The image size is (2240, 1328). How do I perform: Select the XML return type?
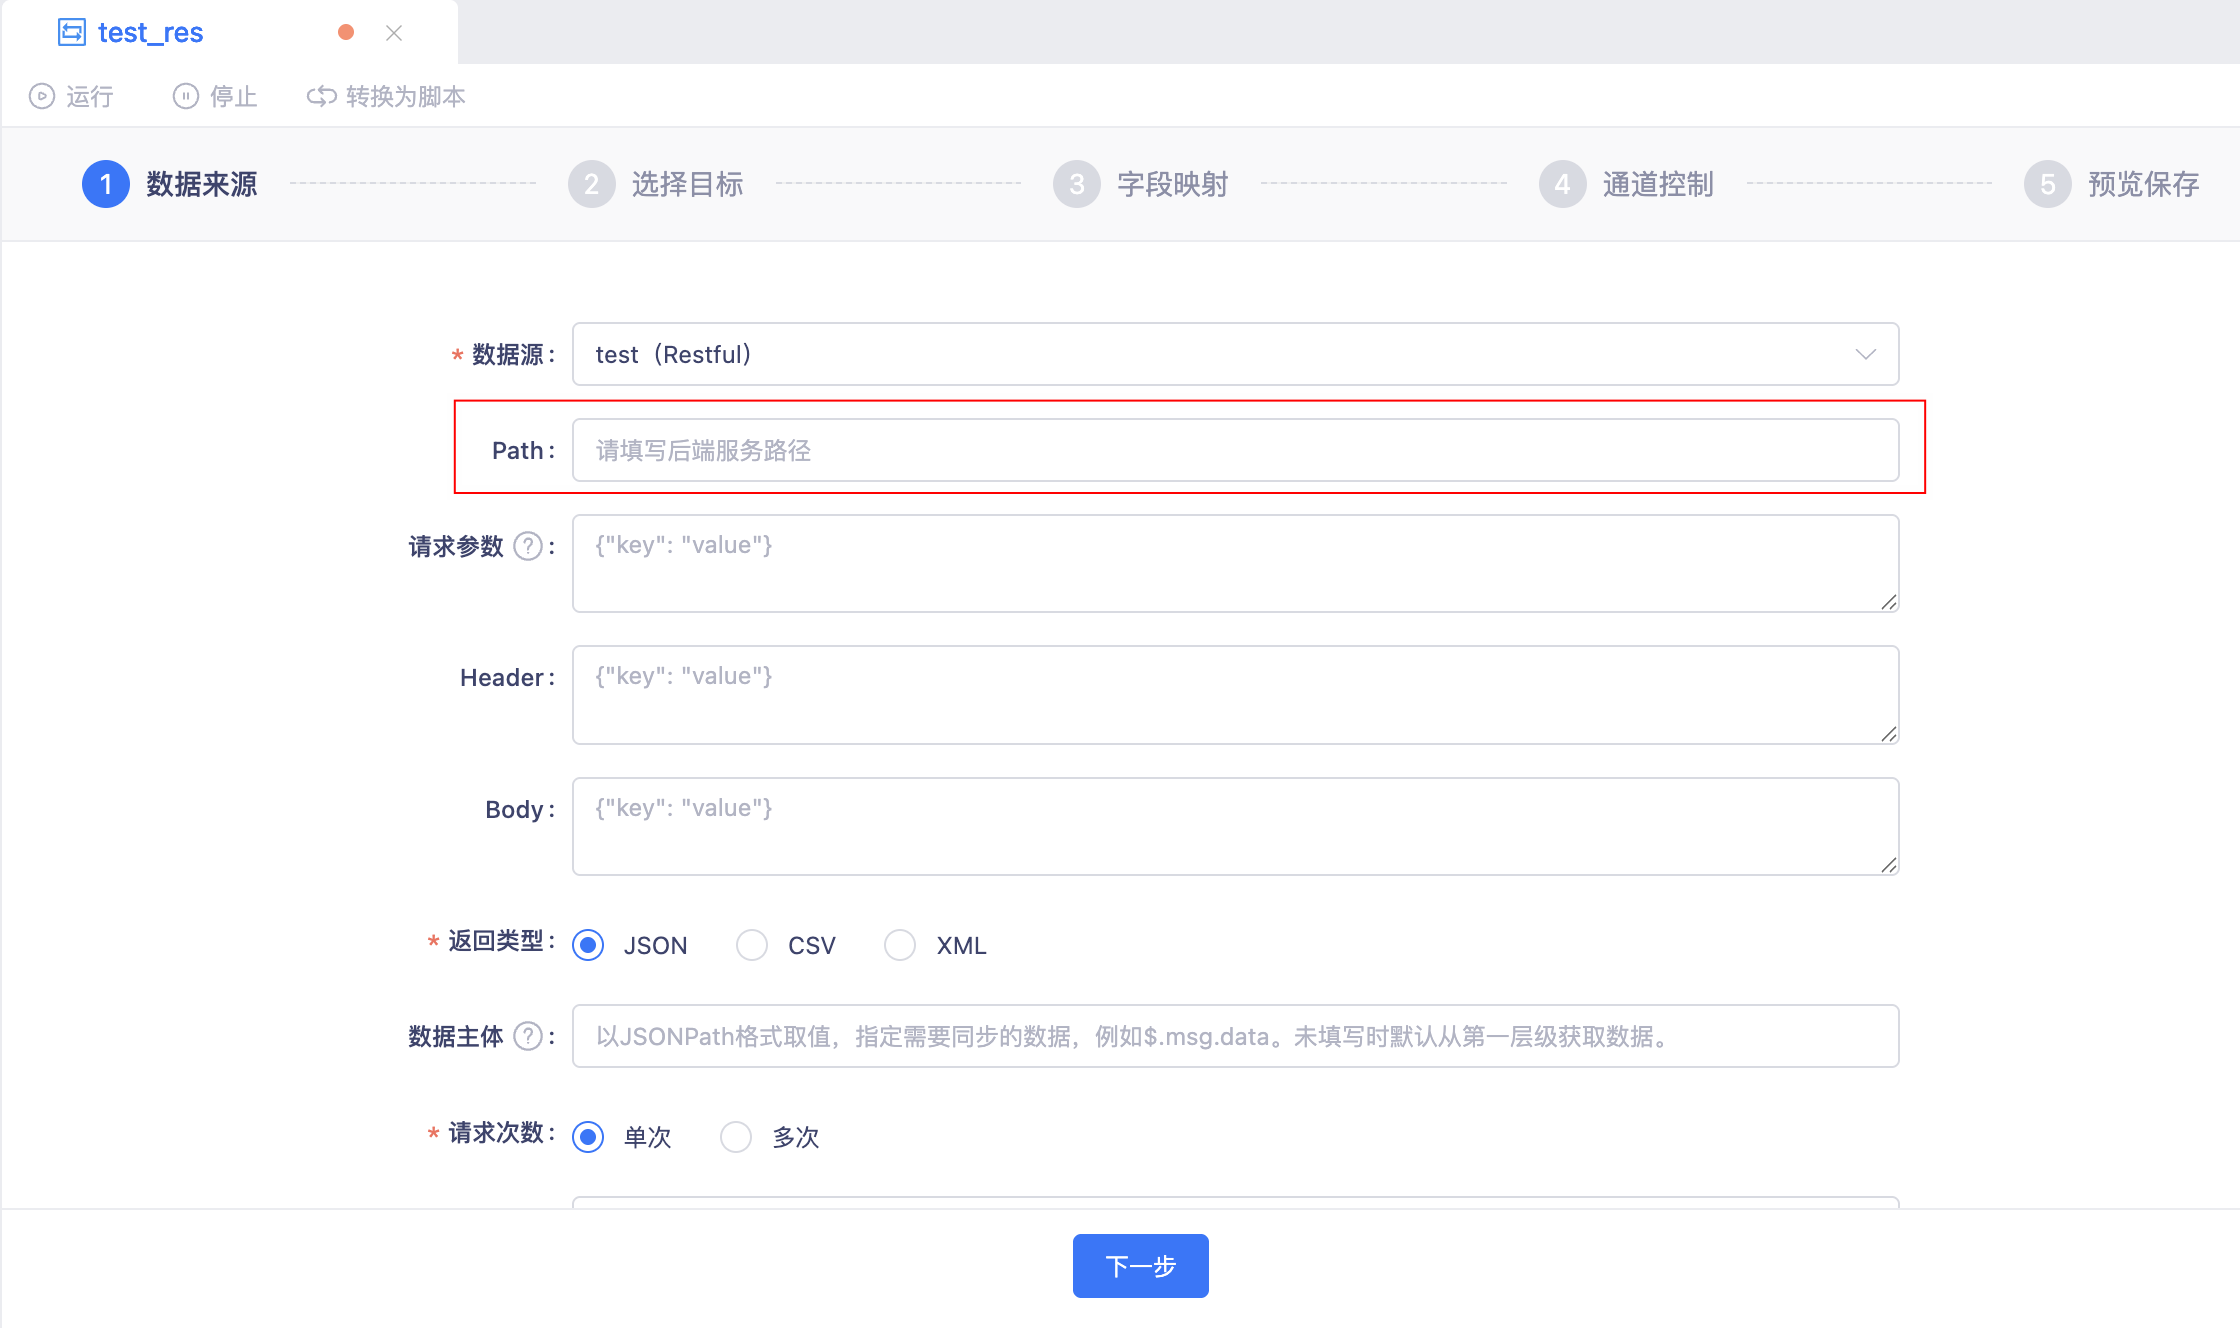[x=900, y=945]
